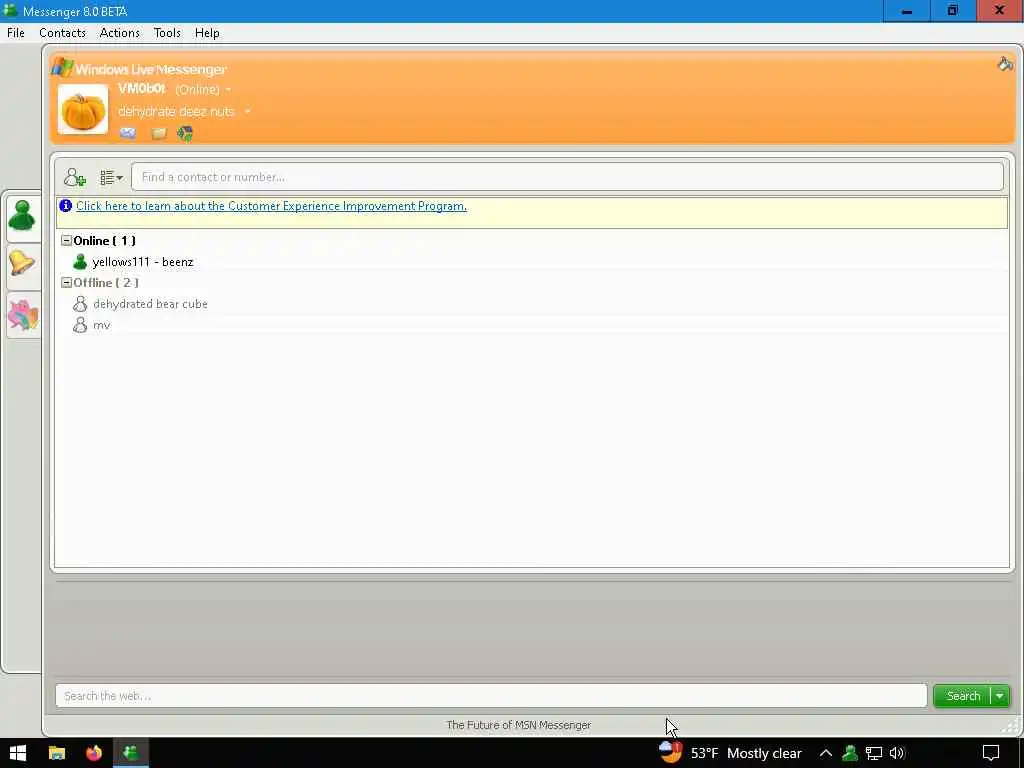Restore down the Messenger window

click(953, 10)
